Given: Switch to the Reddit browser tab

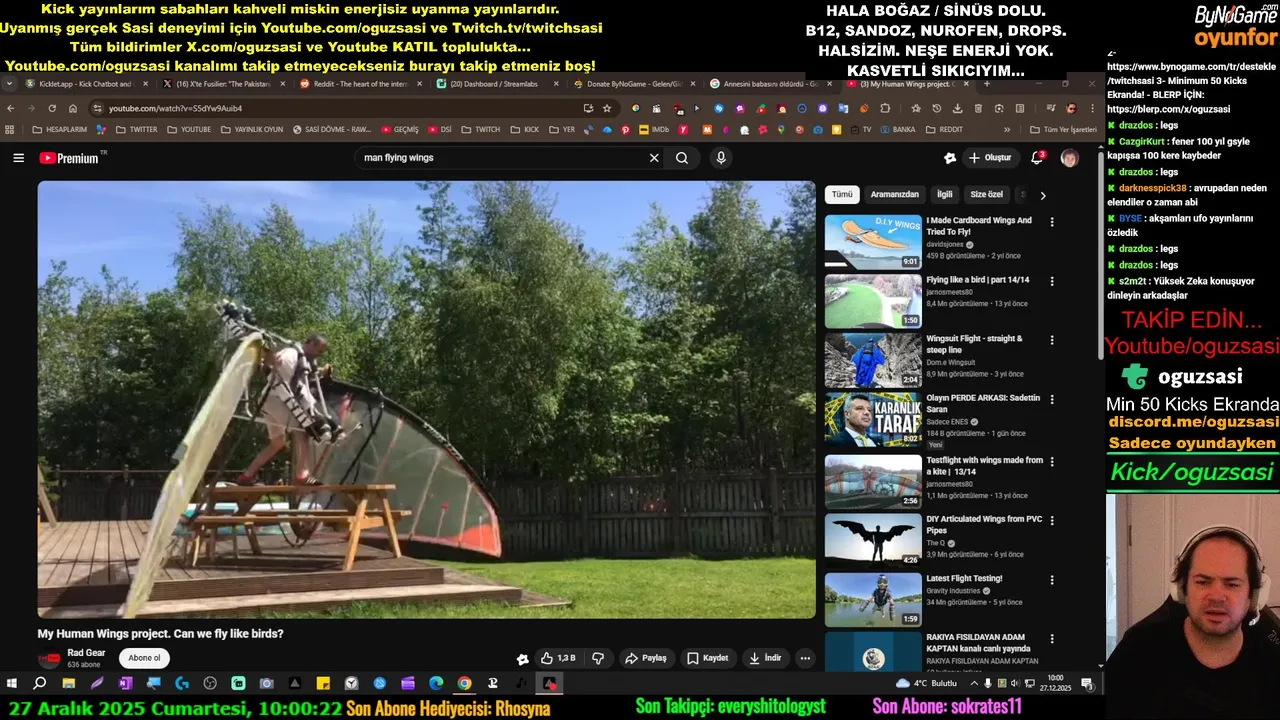Looking at the screenshot, I should [360, 84].
